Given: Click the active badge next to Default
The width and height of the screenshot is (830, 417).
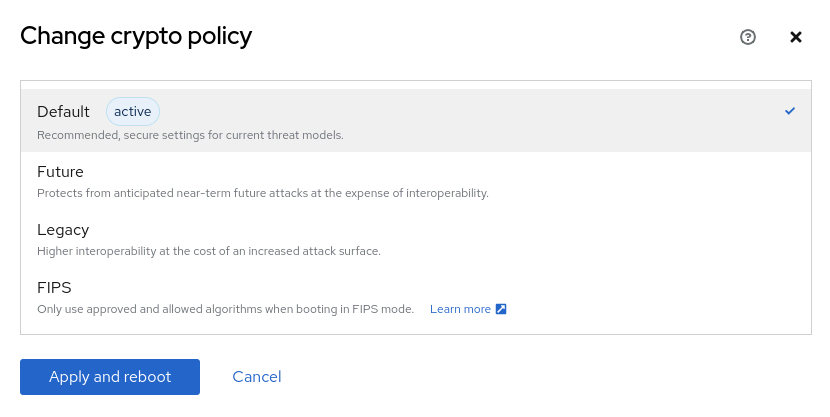Looking at the screenshot, I should pyautogui.click(x=132, y=112).
